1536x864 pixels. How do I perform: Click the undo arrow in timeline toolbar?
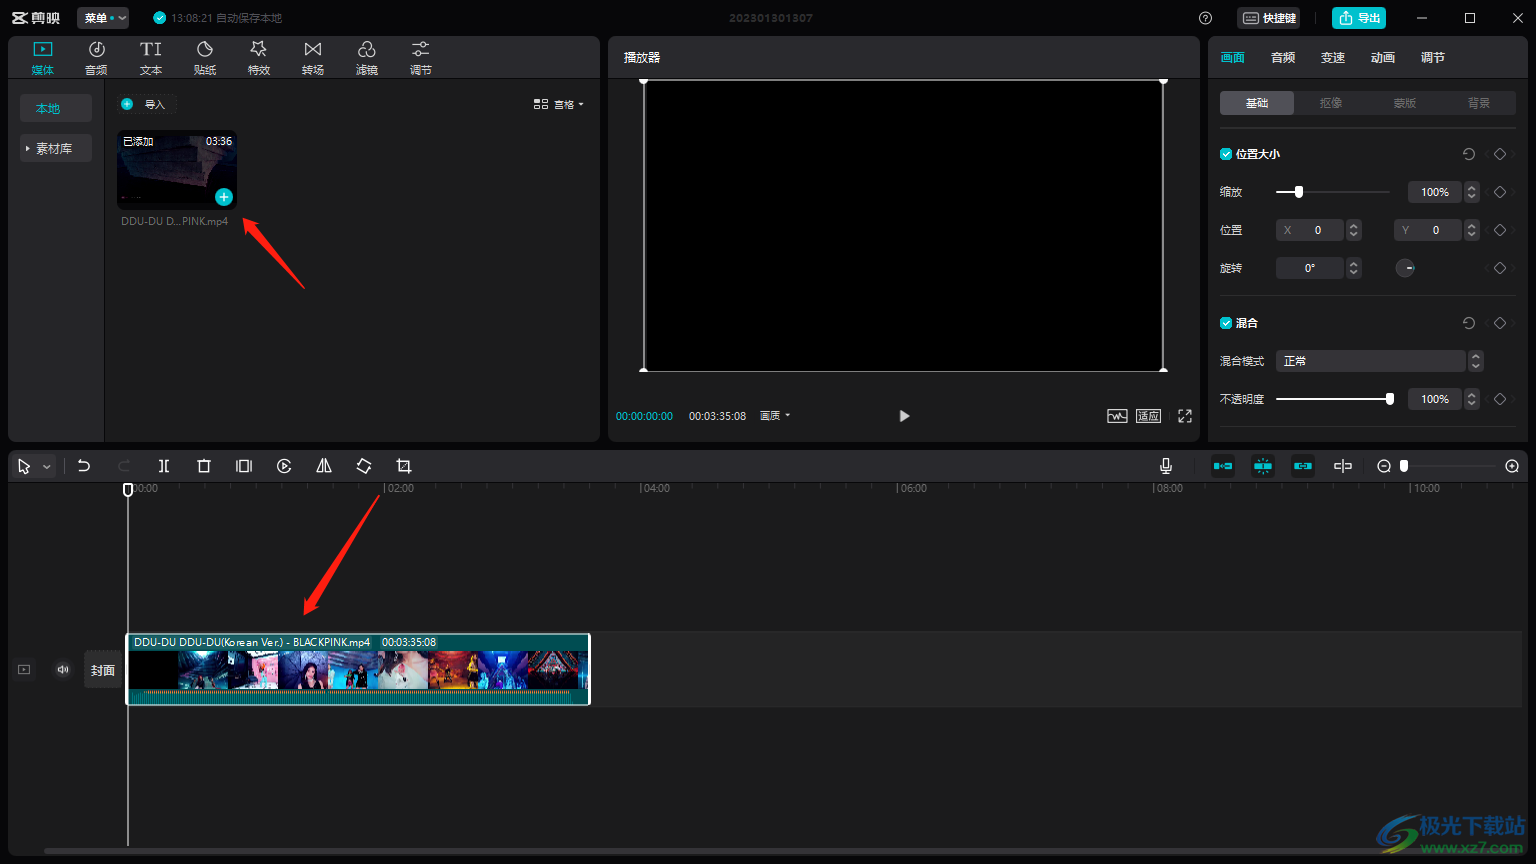point(84,466)
